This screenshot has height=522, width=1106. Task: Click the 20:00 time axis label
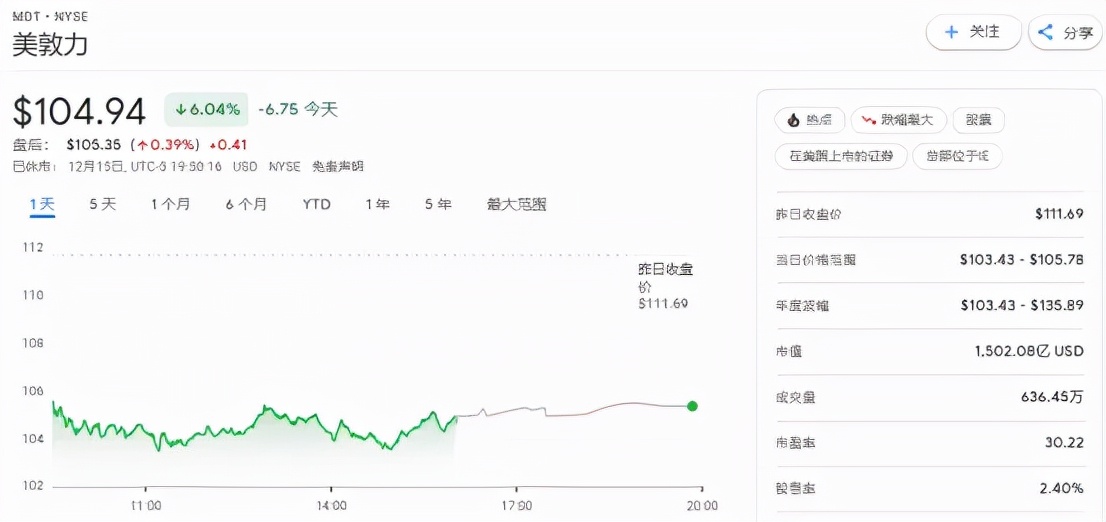pos(702,505)
